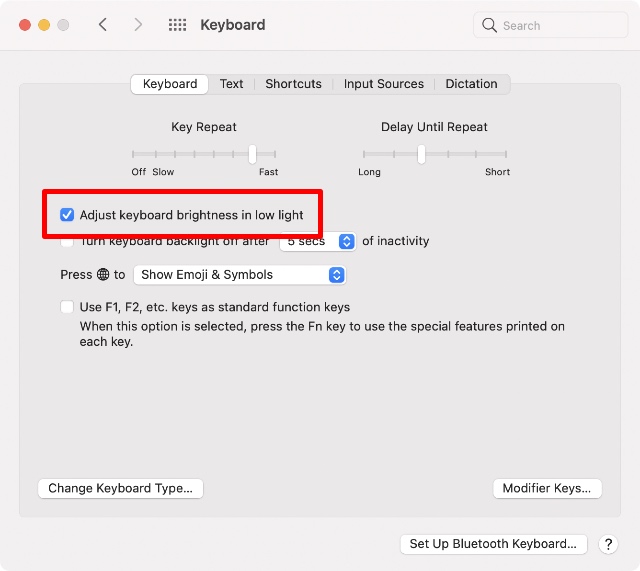Click the Change Keyboard Type button
640x571 pixels.
pos(120,488)
